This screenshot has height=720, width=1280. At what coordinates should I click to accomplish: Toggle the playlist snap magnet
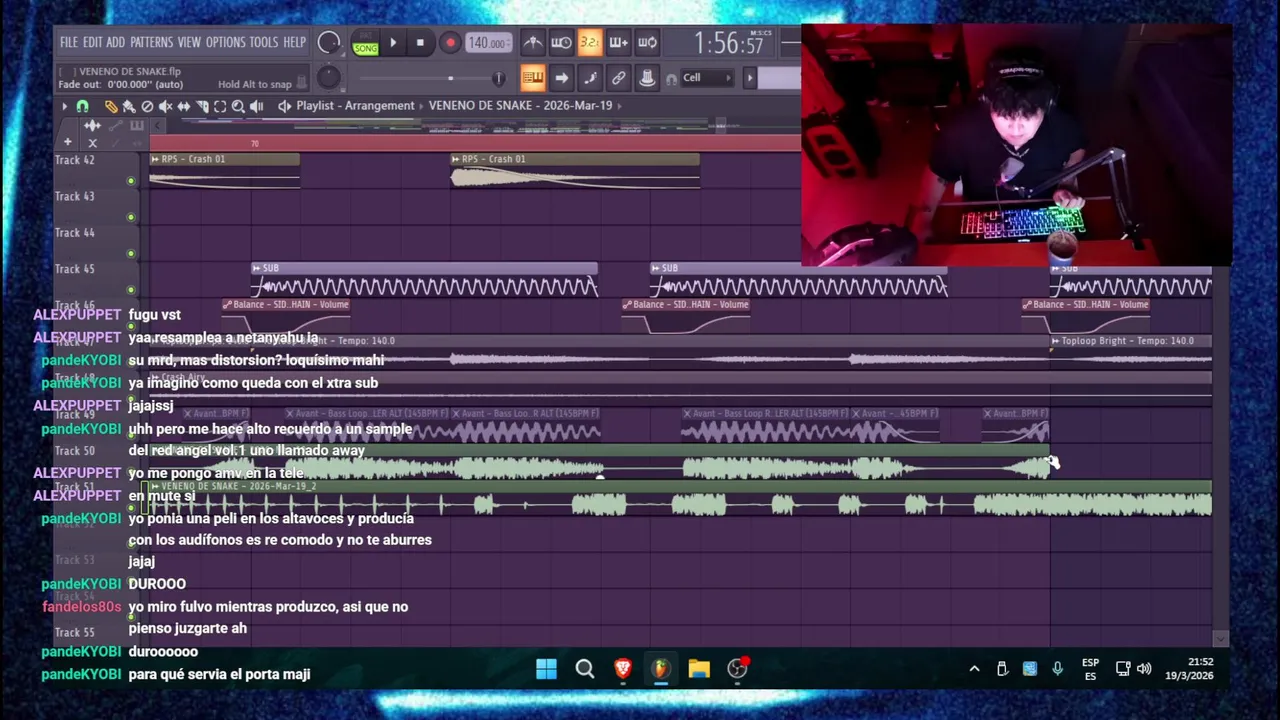point(82,106)
